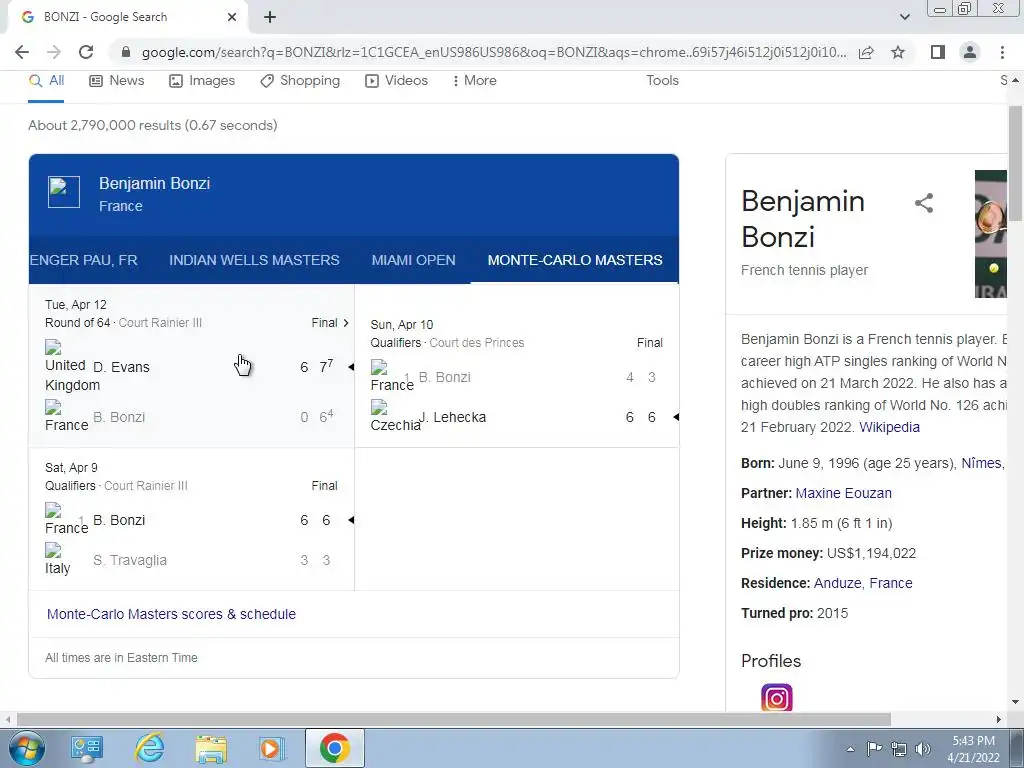Open Windows Media Player from taskbar
The image size is (1024, 768).
pos(272,748)
